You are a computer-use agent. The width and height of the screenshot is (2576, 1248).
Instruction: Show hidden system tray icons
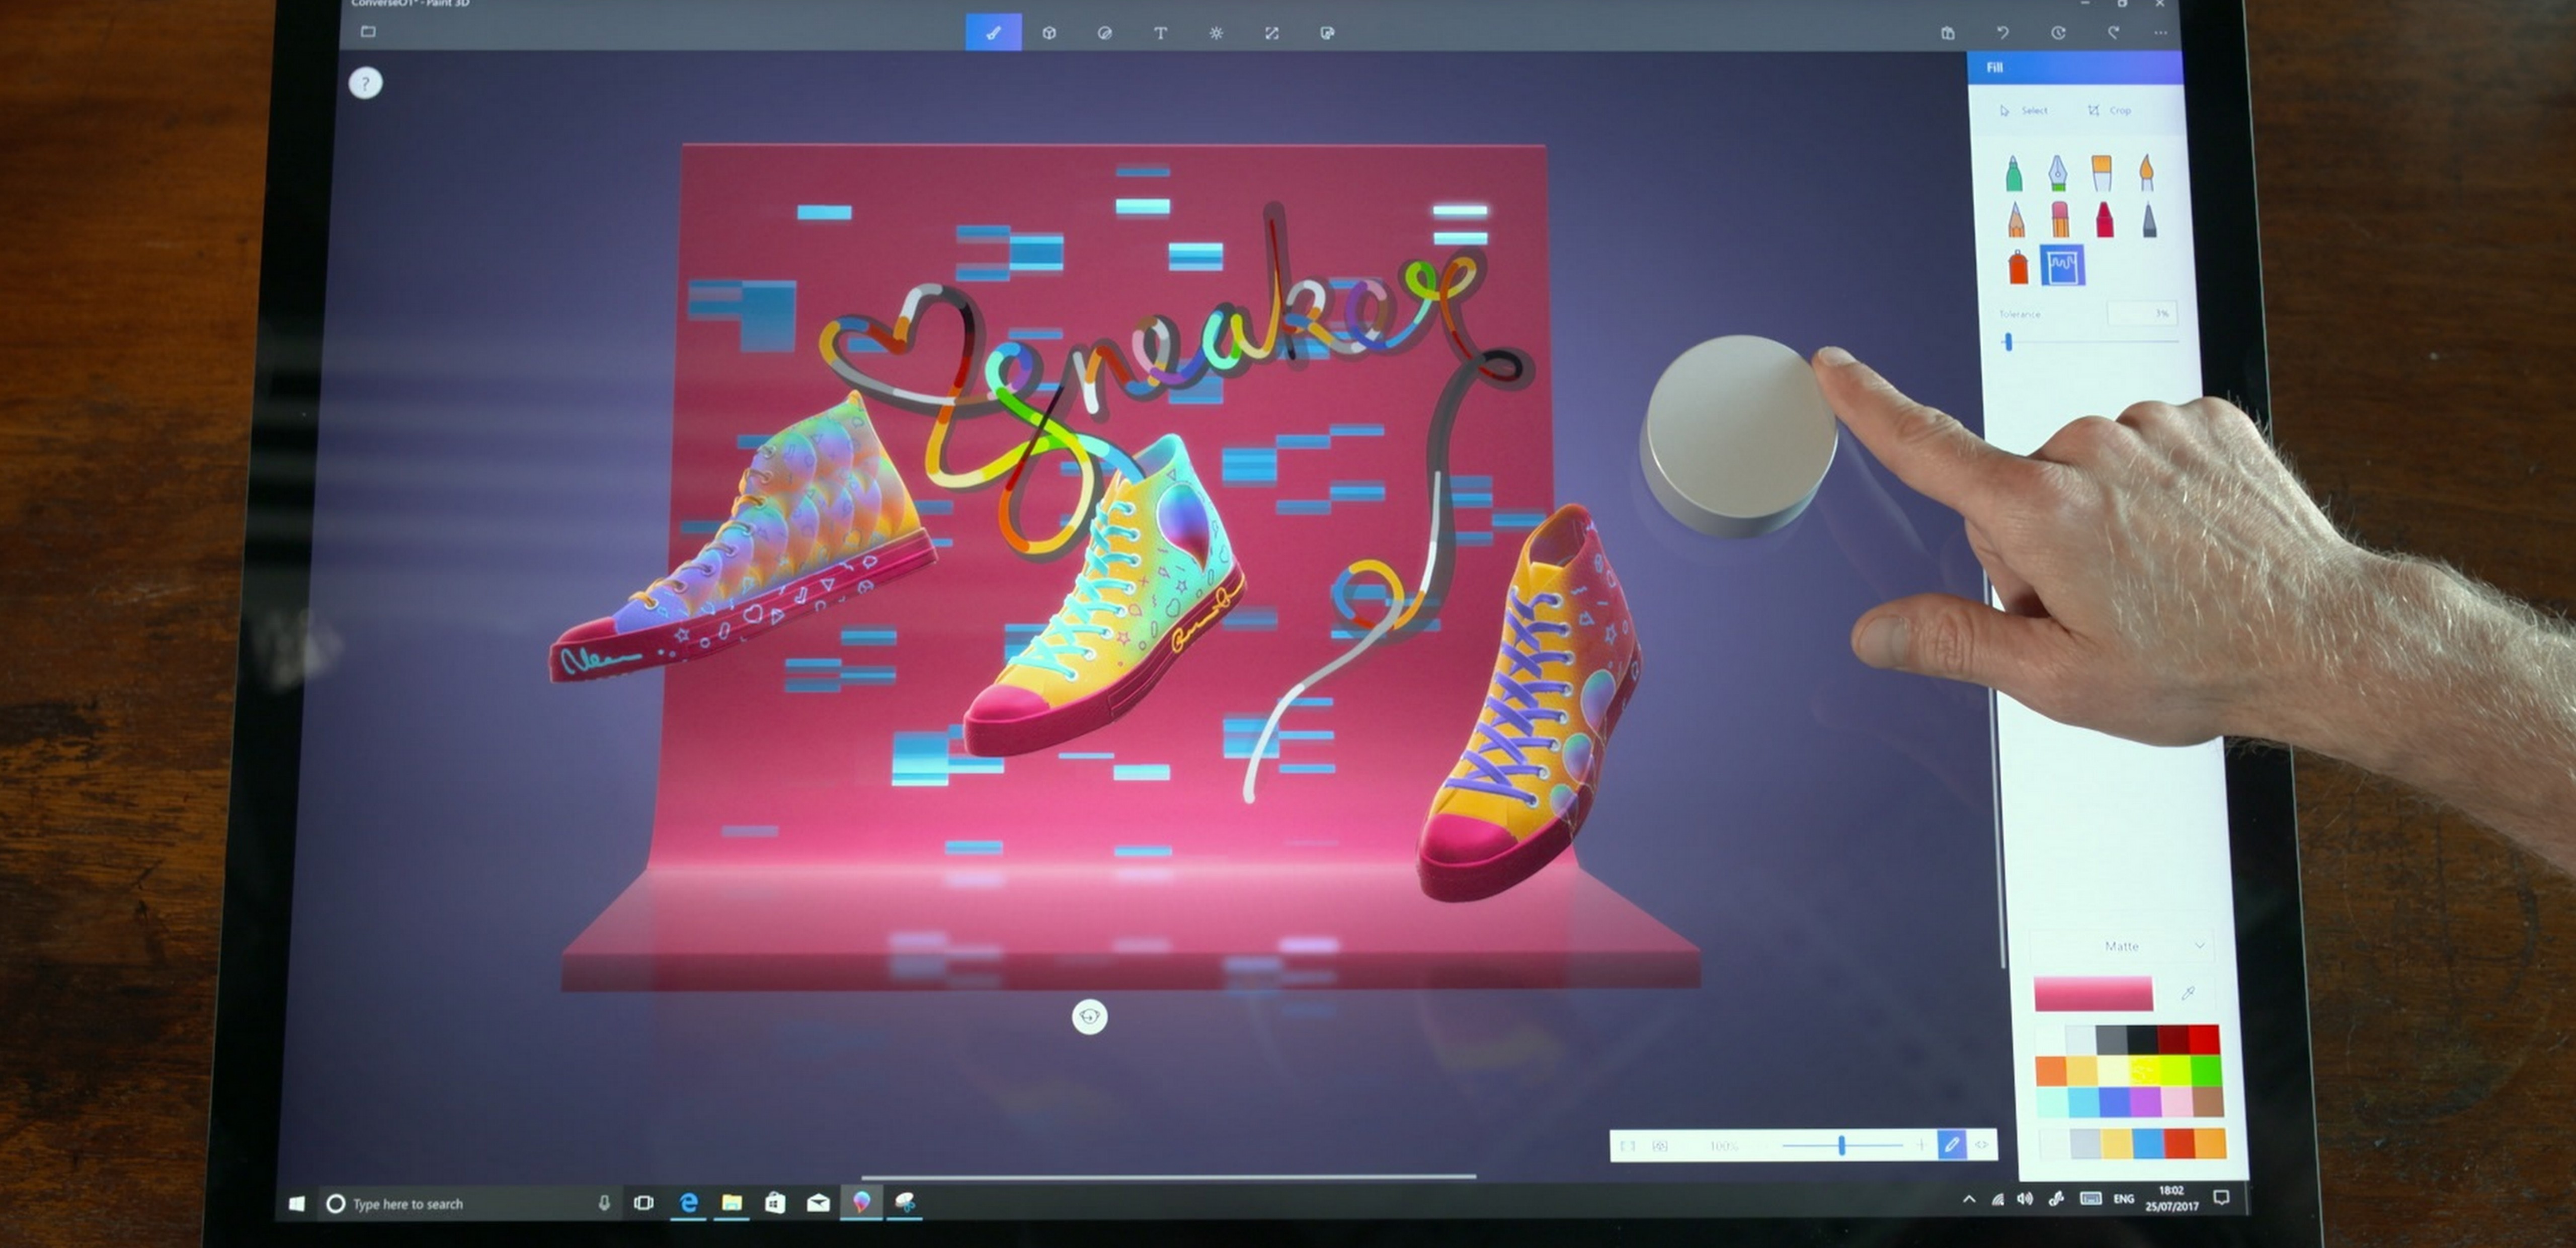1969,1199
